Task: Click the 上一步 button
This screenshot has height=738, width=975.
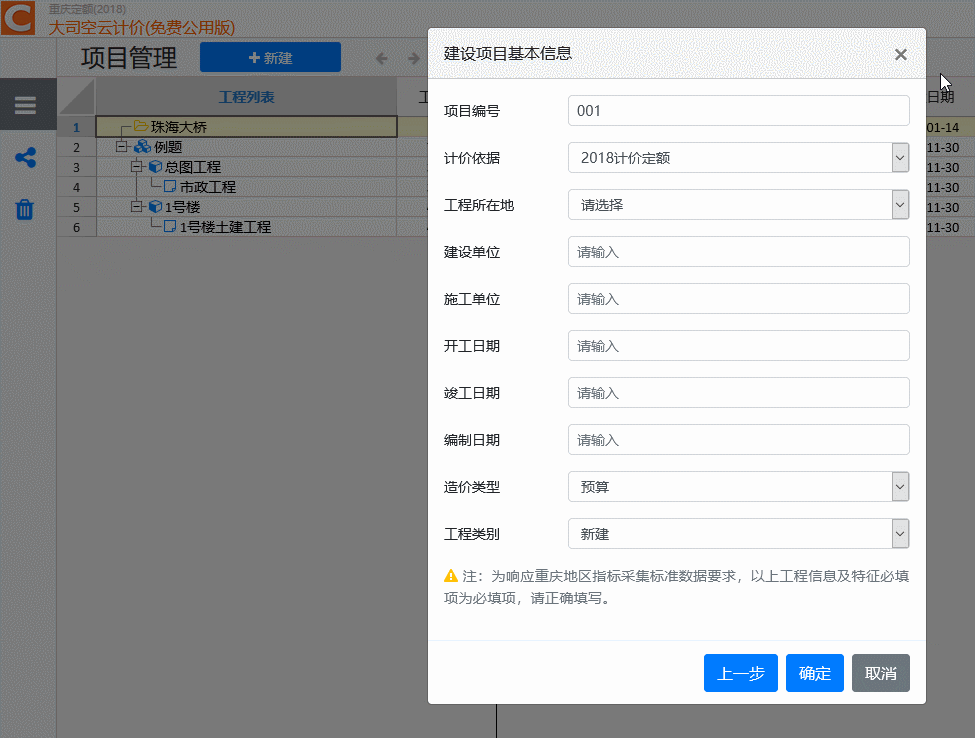Action: coord(740,673)
